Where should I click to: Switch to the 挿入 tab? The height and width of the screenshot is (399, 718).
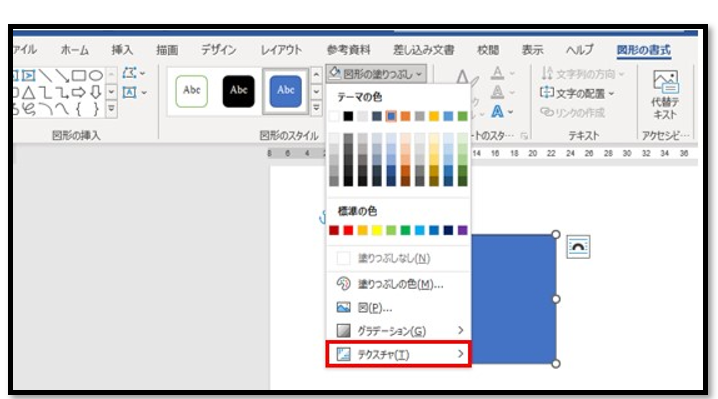[122, 49]
